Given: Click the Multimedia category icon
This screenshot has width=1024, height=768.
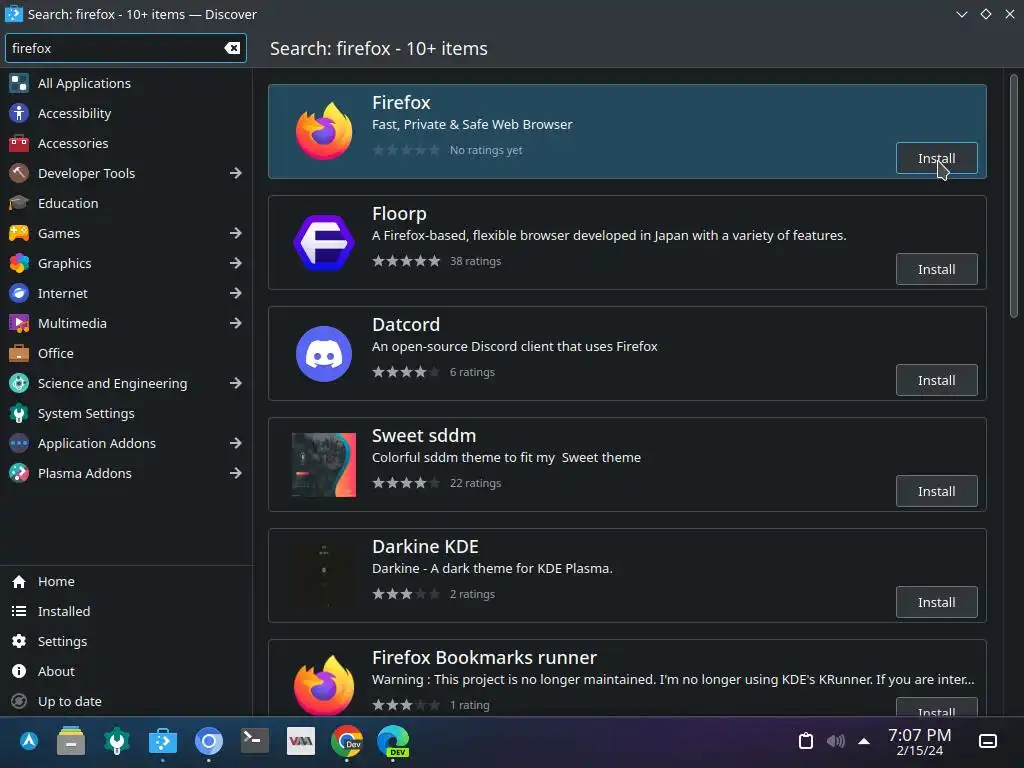Looking at the screenshot, I should pos(19,323).
